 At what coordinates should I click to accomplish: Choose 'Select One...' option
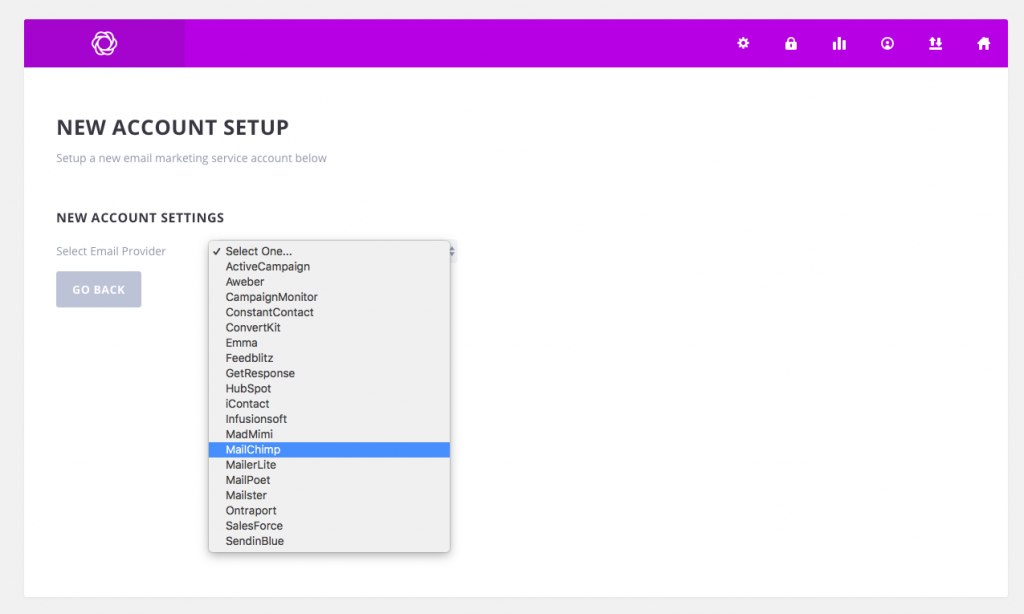(329, 251)
